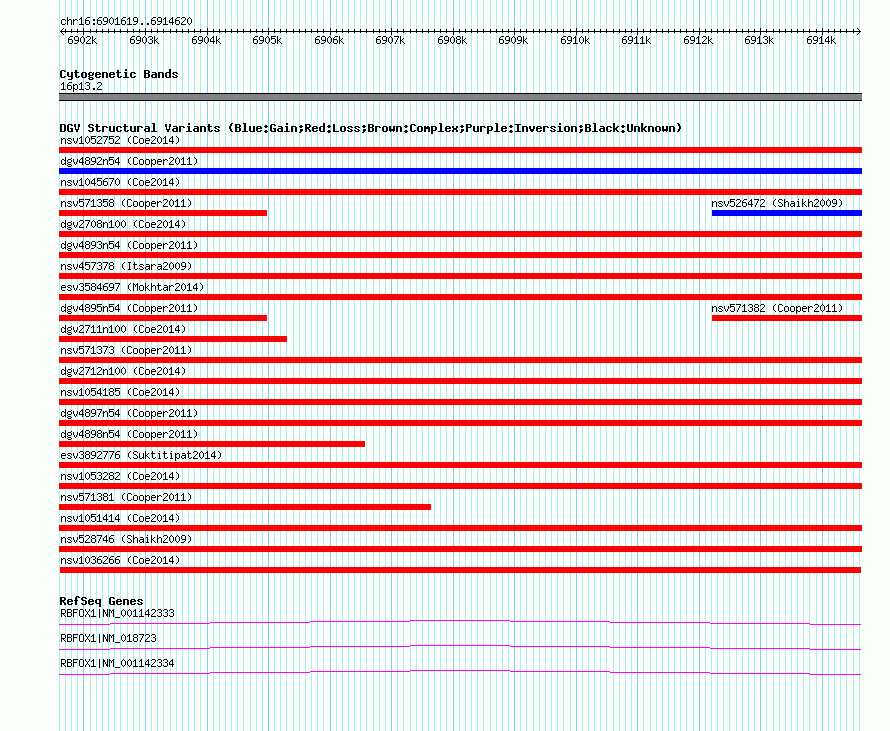The image size is (890, 731).
Task: Select the red nsv571382 loss bar
Action: click(787, 318)
